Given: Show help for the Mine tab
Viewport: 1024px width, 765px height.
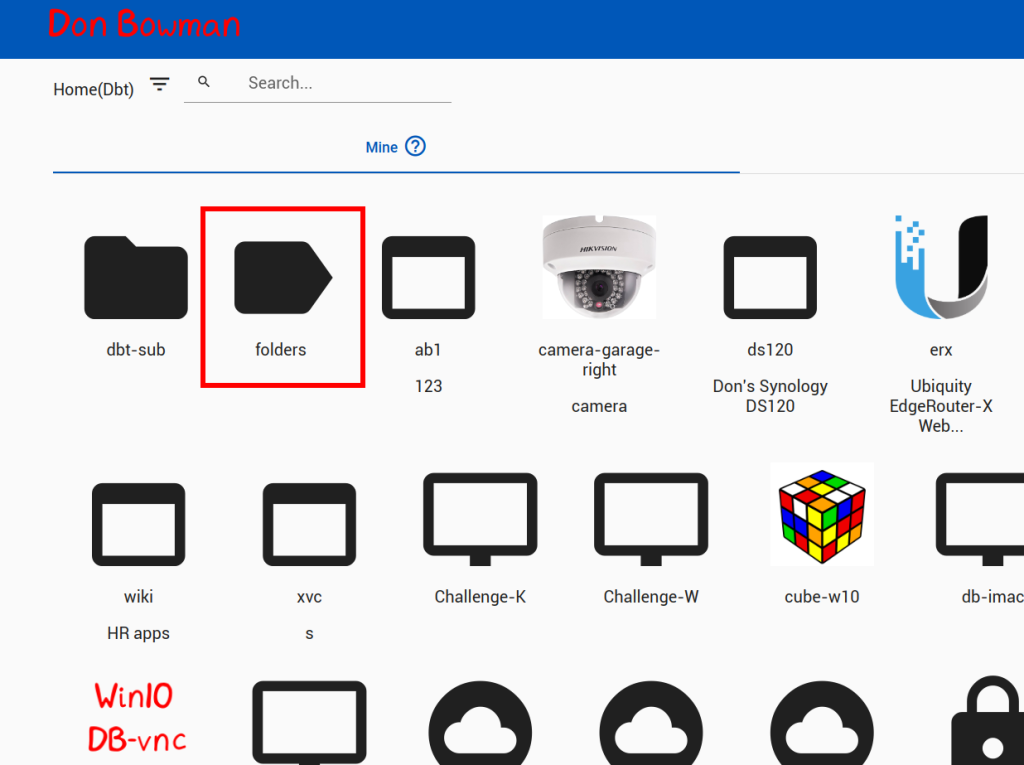Looking at the screenshot, I should (415, 146).
